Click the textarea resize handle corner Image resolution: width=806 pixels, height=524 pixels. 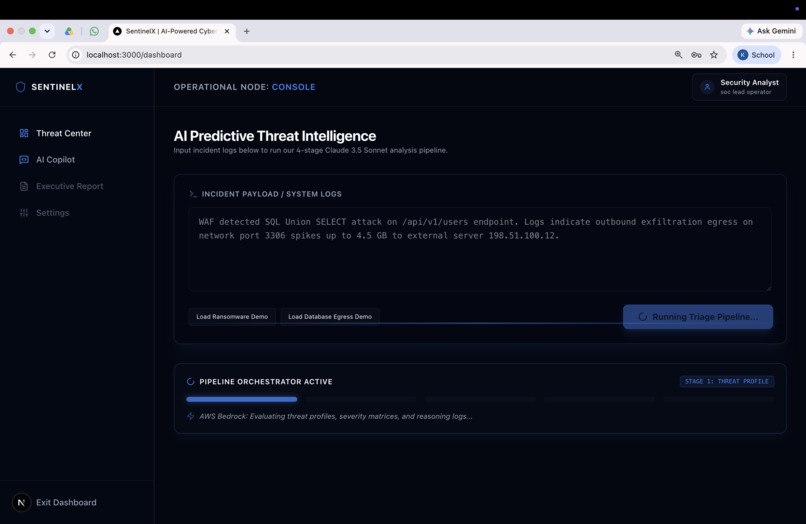(768, 288)
